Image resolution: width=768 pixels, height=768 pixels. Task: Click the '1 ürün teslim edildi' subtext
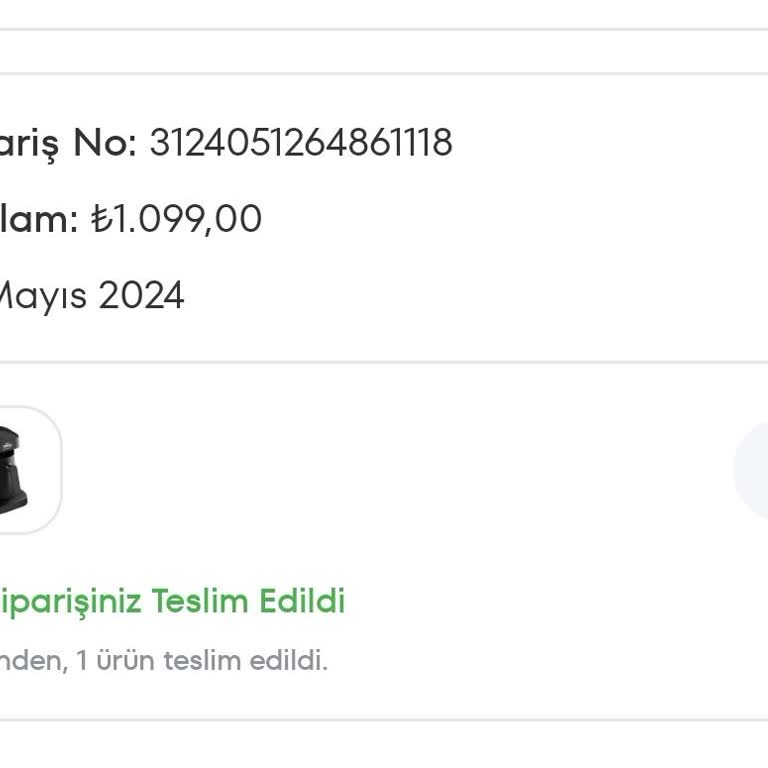(x=202, y=660)
